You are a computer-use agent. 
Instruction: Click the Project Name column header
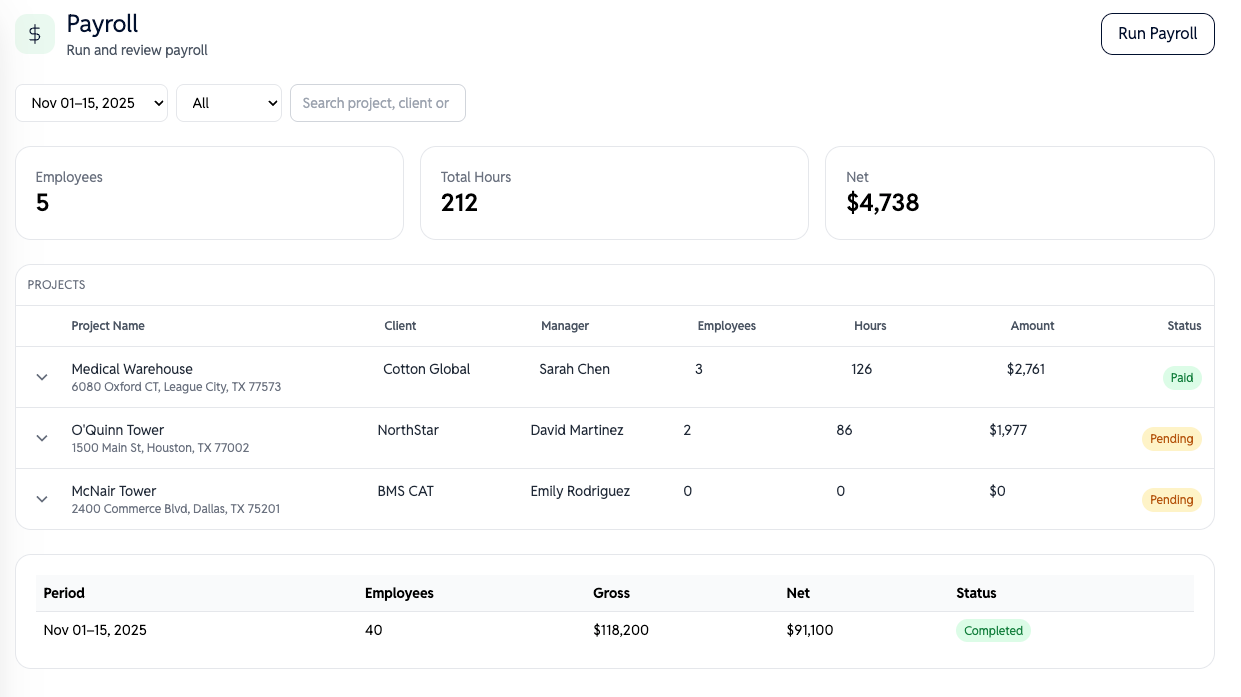click(x=108, y=326)
